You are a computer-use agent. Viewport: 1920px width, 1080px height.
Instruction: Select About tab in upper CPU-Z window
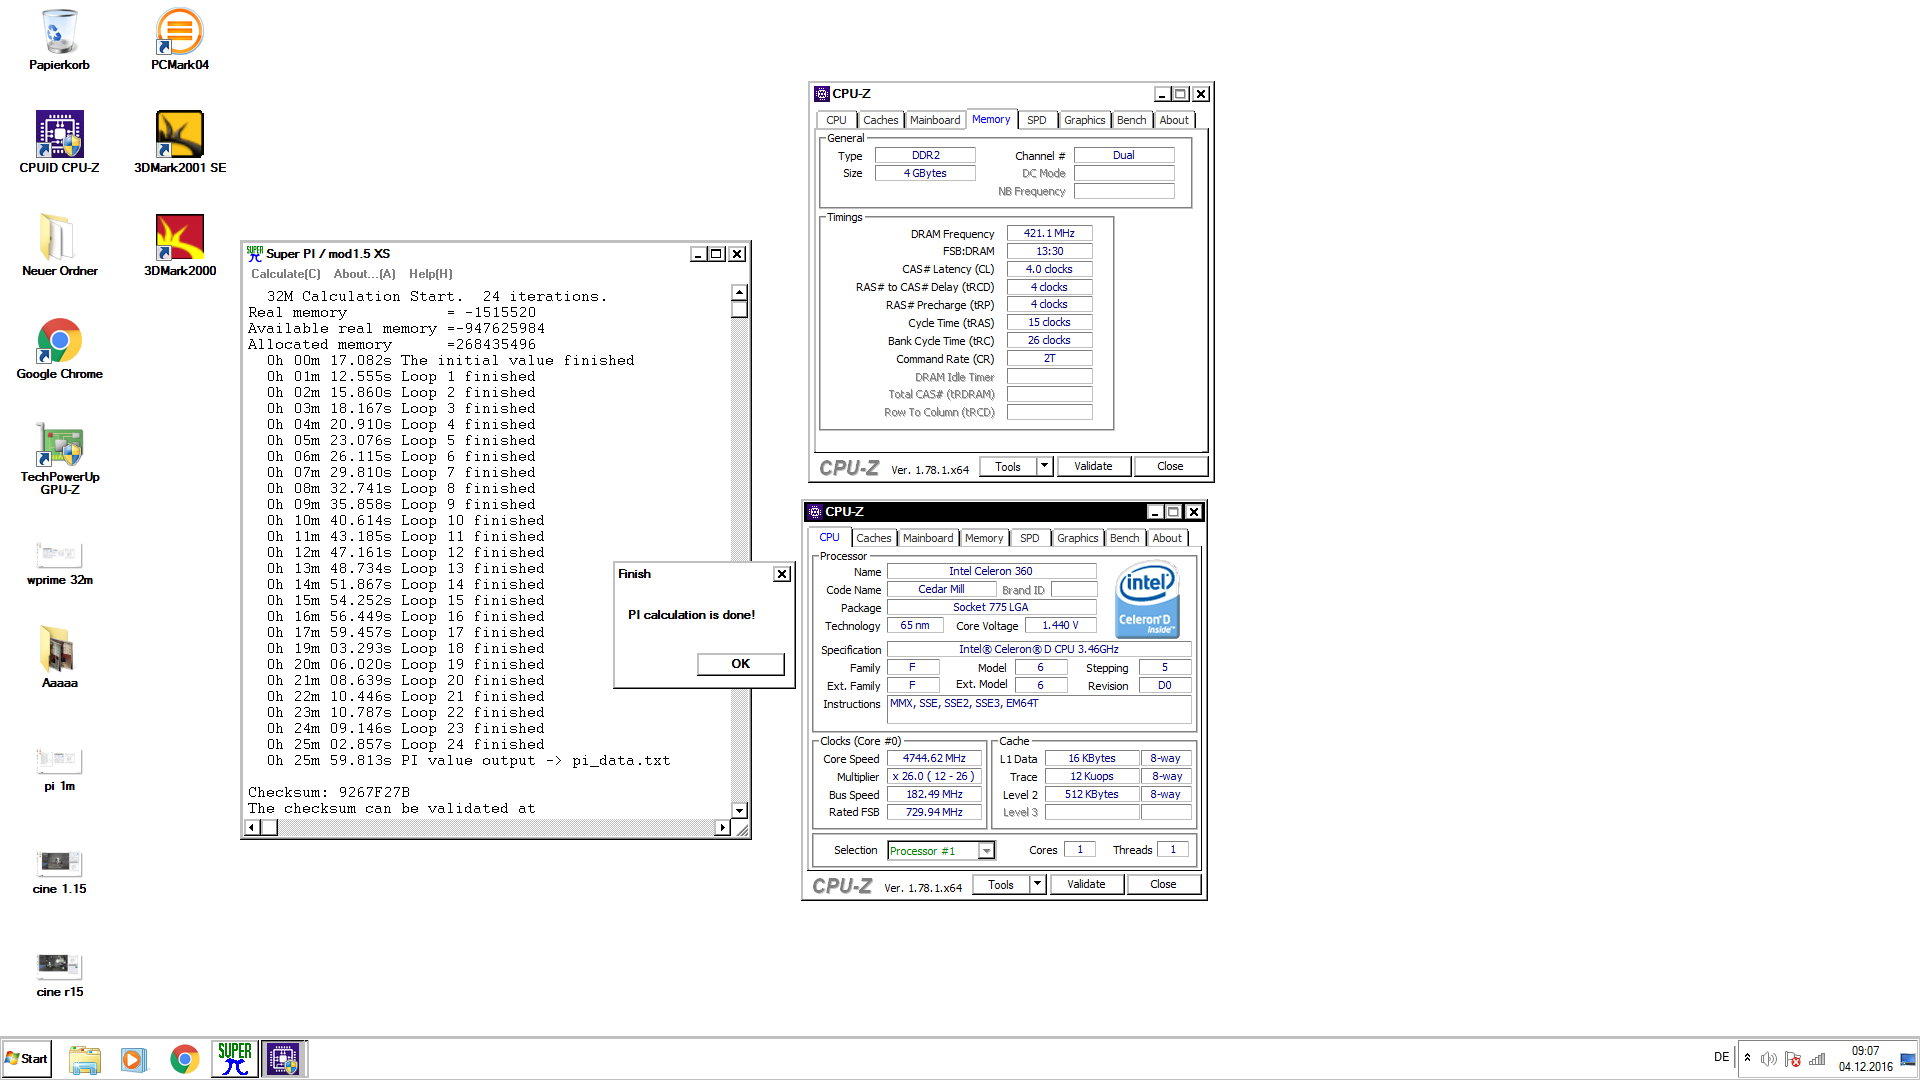click(1174, 120)
